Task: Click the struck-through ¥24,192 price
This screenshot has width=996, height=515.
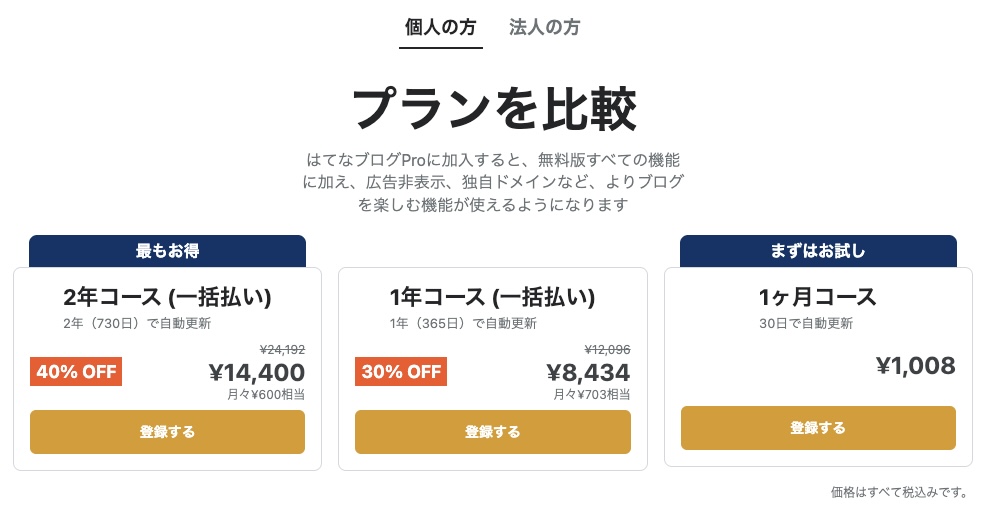Action: pyautogui.click(x=282, y=350)
